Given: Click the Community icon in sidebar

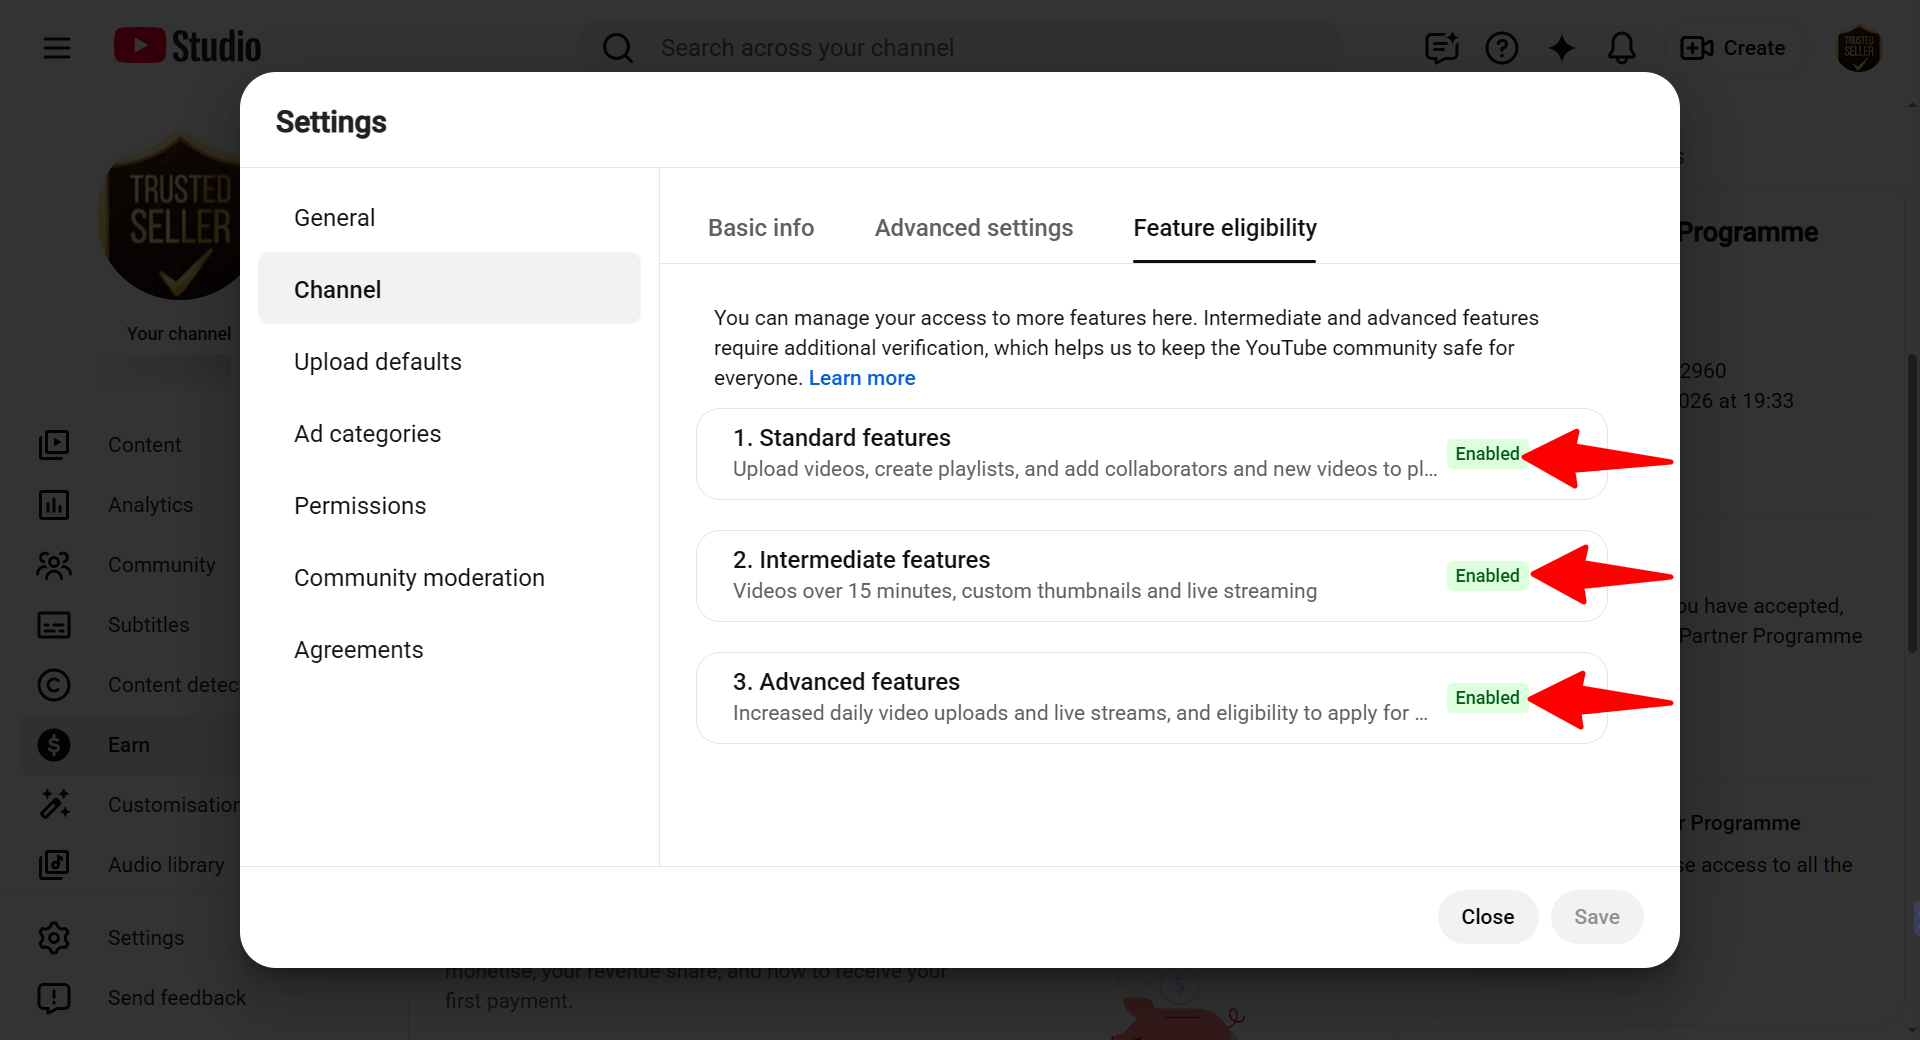Looking at the screenshot, I should click(54, 565).
